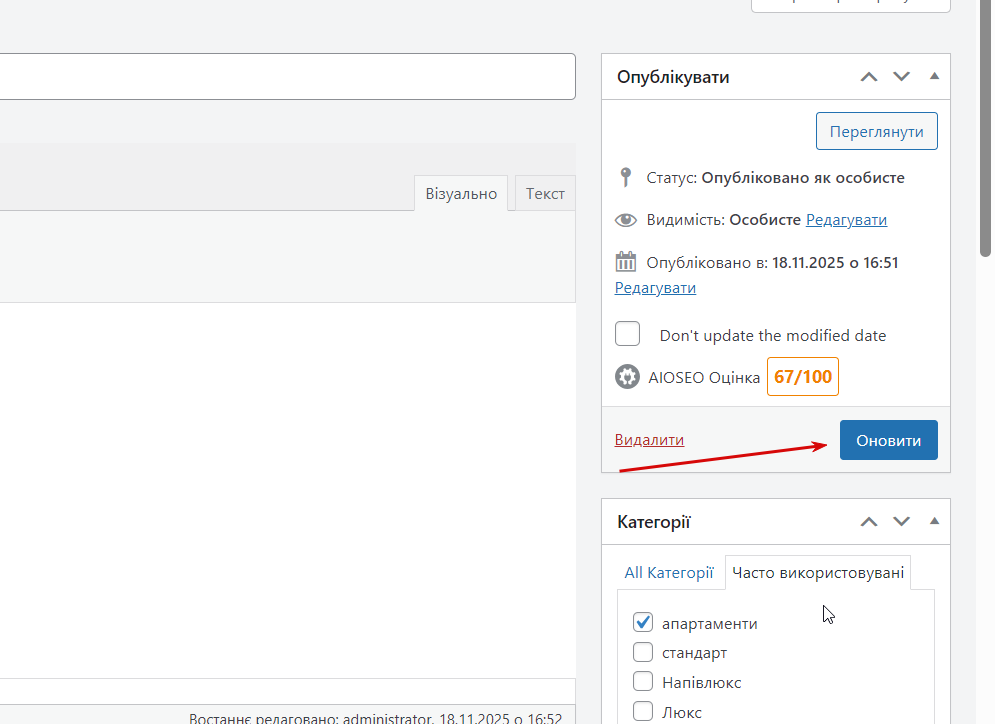Check the Напівлюкс category
Viewport: 995px width, 724px height.
pyautogui.click(x=643, y=682)
